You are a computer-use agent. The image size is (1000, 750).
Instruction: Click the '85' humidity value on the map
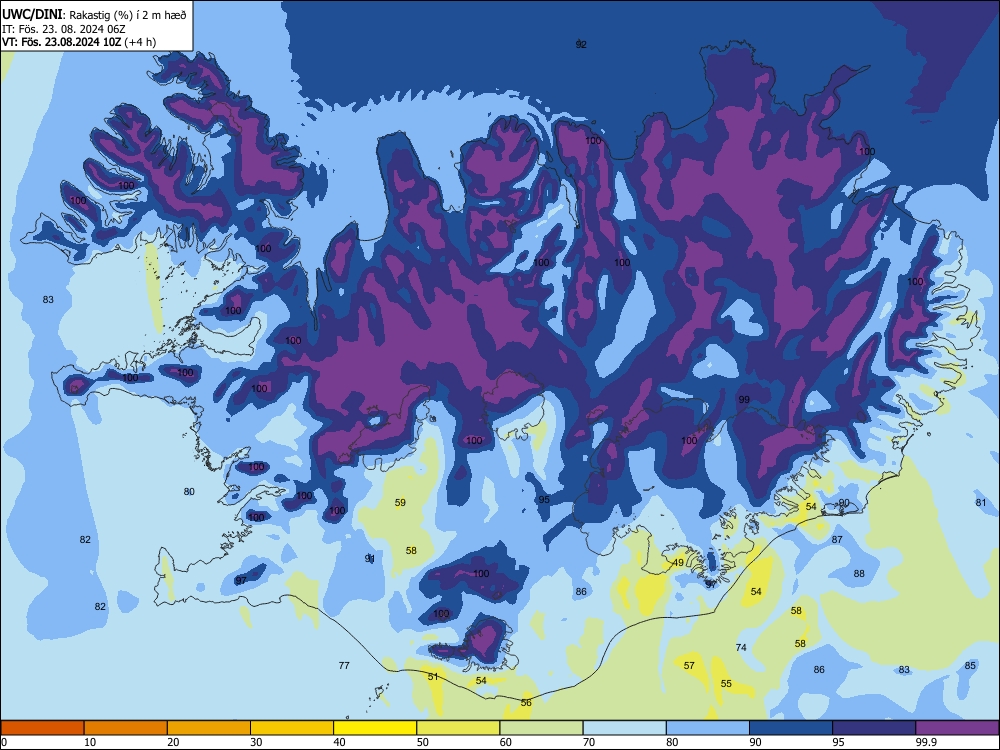(970, 665)
